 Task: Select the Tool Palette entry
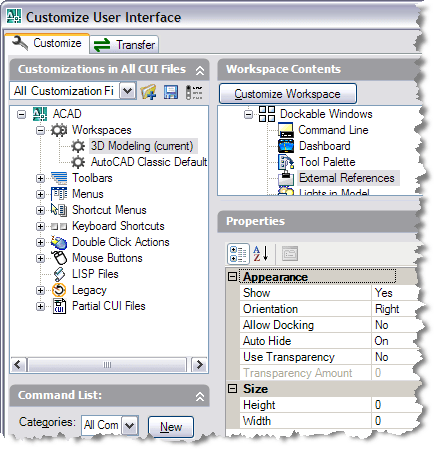[327, 162]
